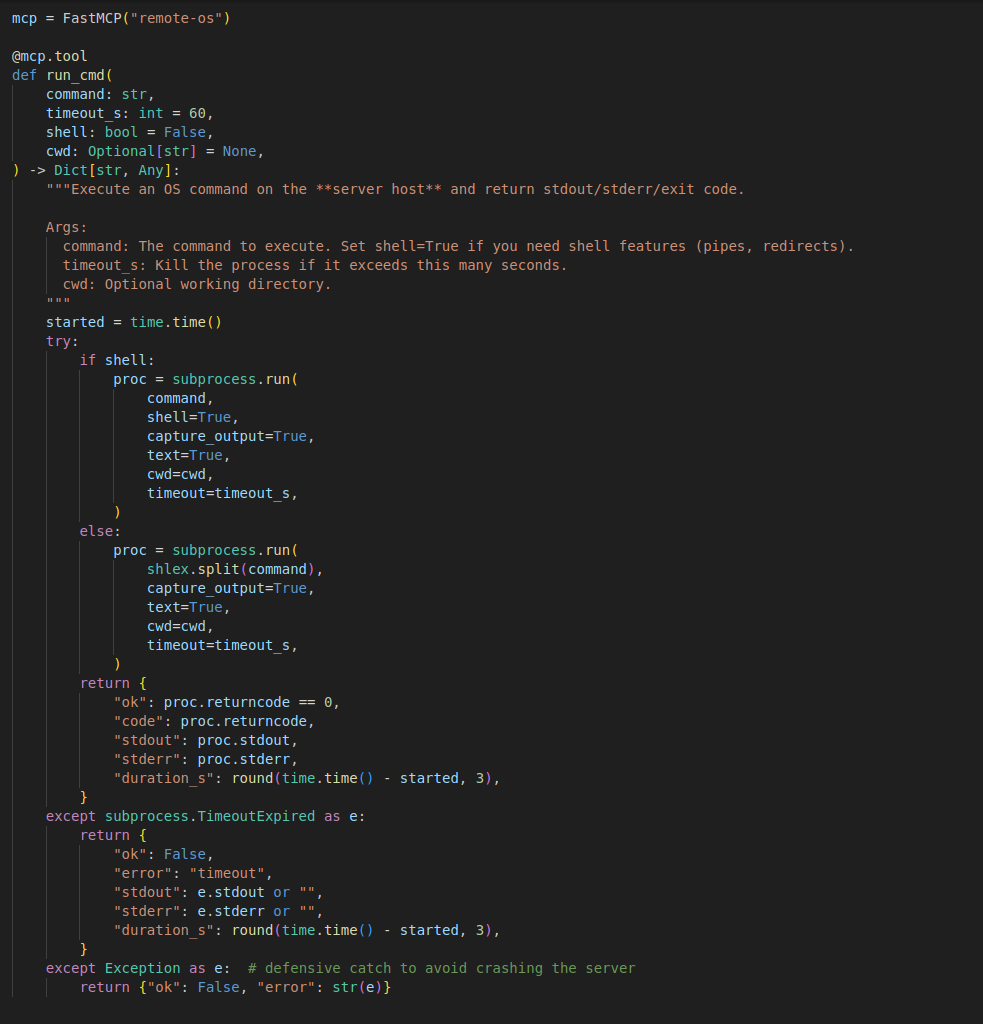Click the else: keyword
Screen dimensions: 983x1024
[x=99, y=531]
